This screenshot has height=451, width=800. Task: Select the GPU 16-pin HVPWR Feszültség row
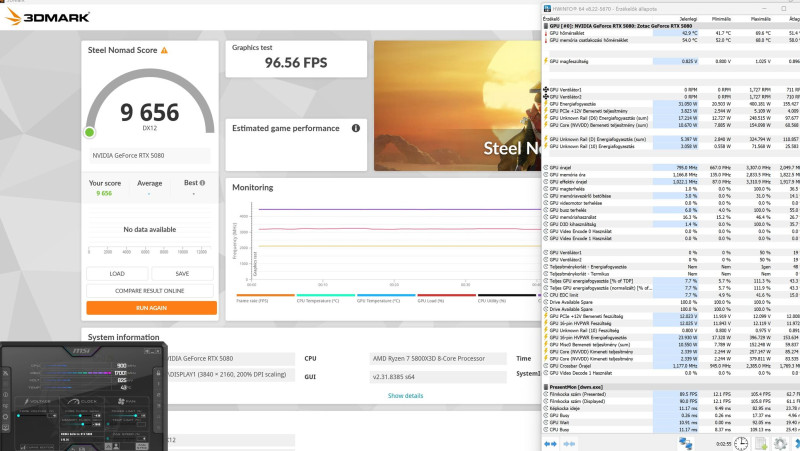click(670, 323)
